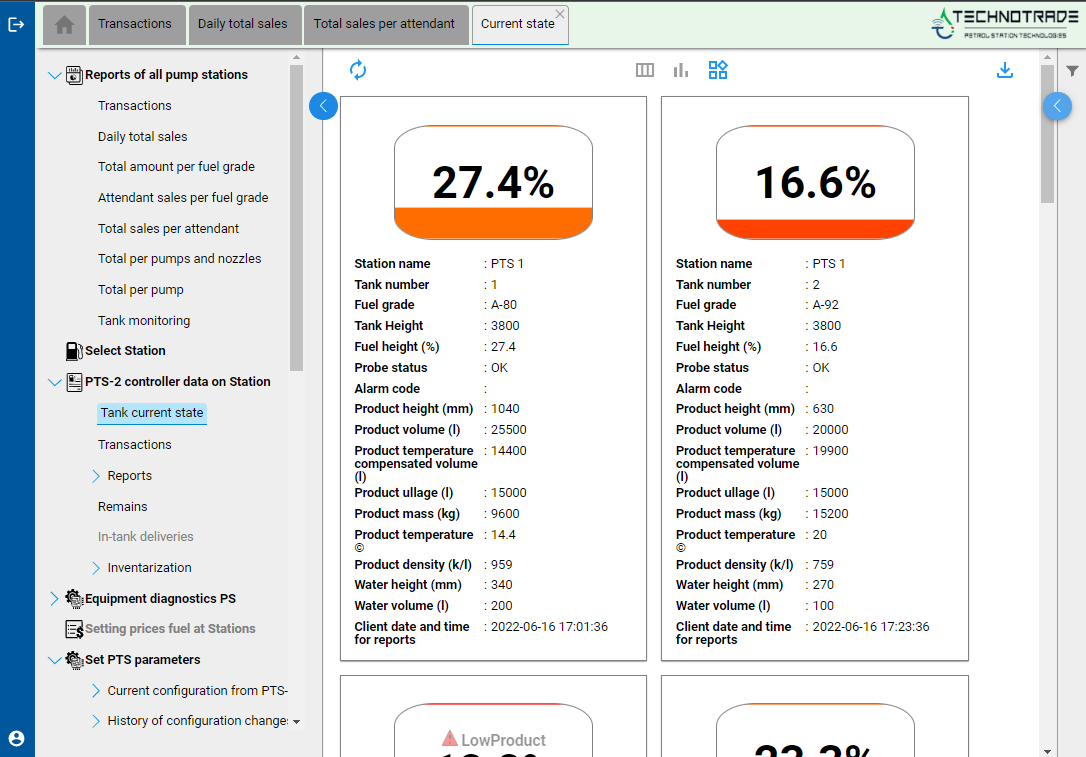1086x757 pixels.
Task: Click the Reports of all pump stations icon
Action: (74, 75)
